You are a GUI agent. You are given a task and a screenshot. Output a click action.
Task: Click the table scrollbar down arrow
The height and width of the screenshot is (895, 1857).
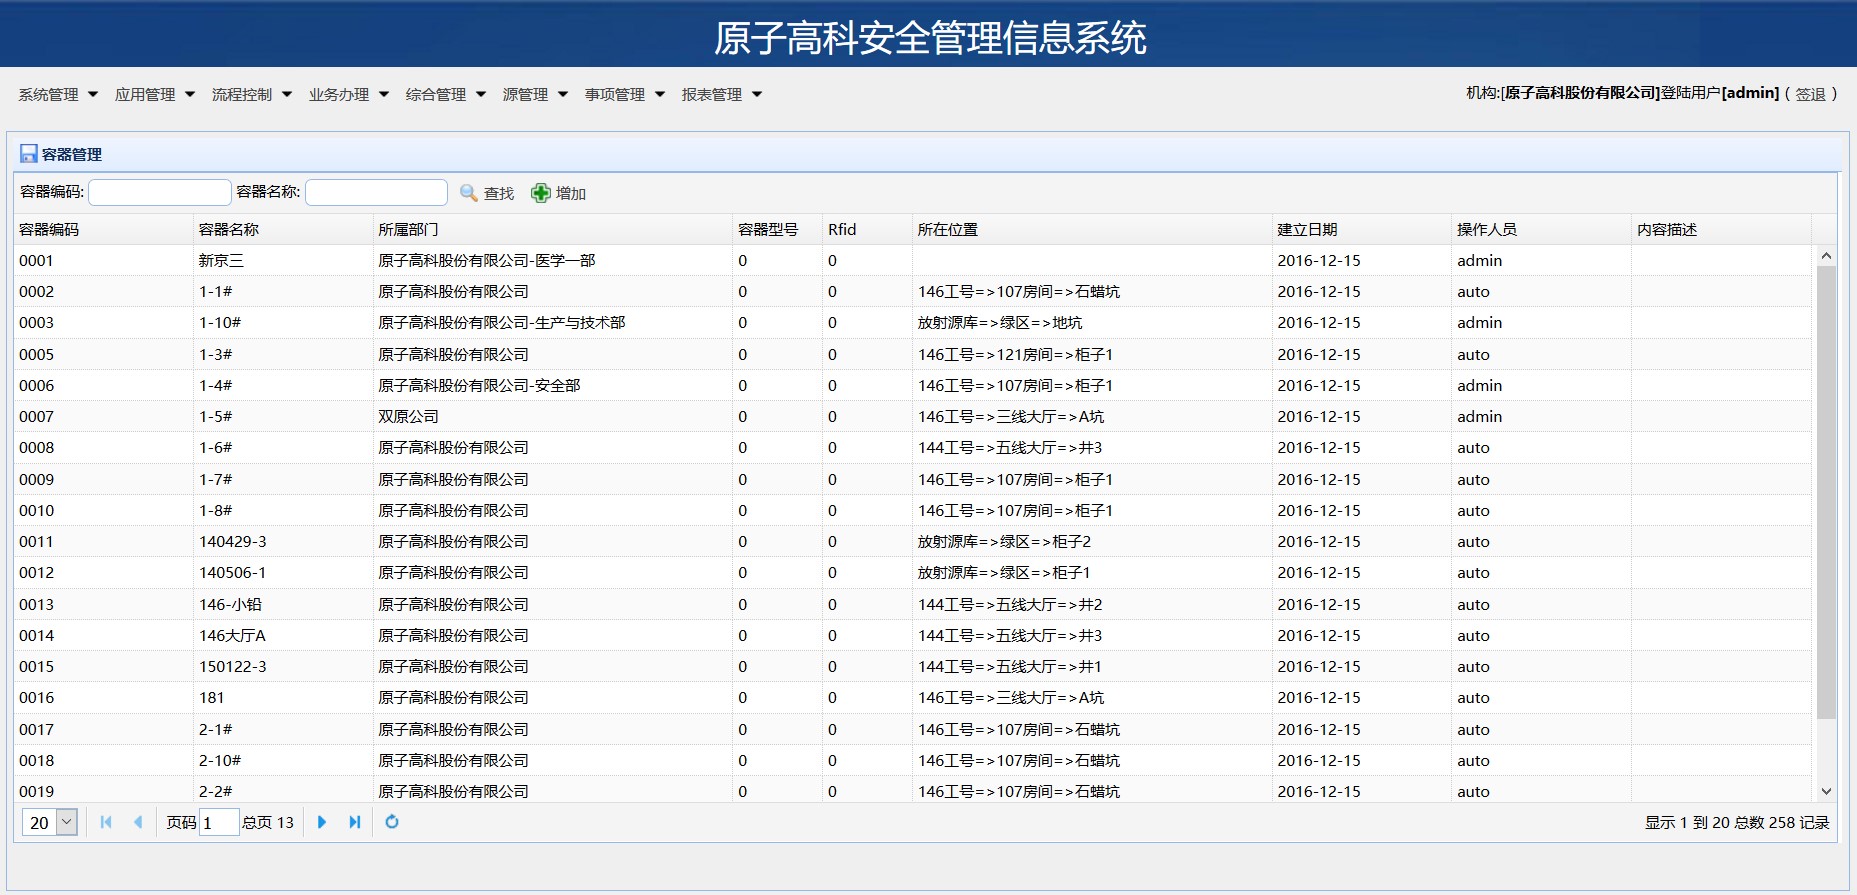point(1826,791)
